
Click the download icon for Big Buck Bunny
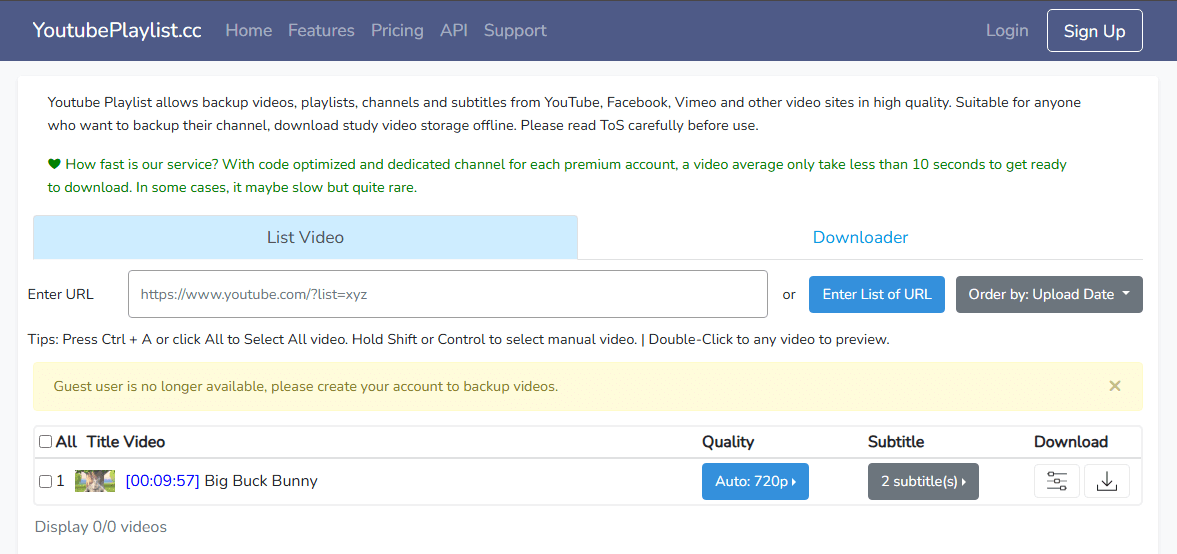pyautogui.click(x=1106, y=481)
